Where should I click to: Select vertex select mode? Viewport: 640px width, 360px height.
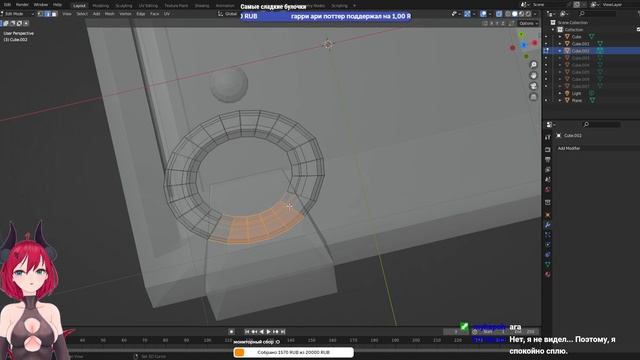[x=40, y=14]
